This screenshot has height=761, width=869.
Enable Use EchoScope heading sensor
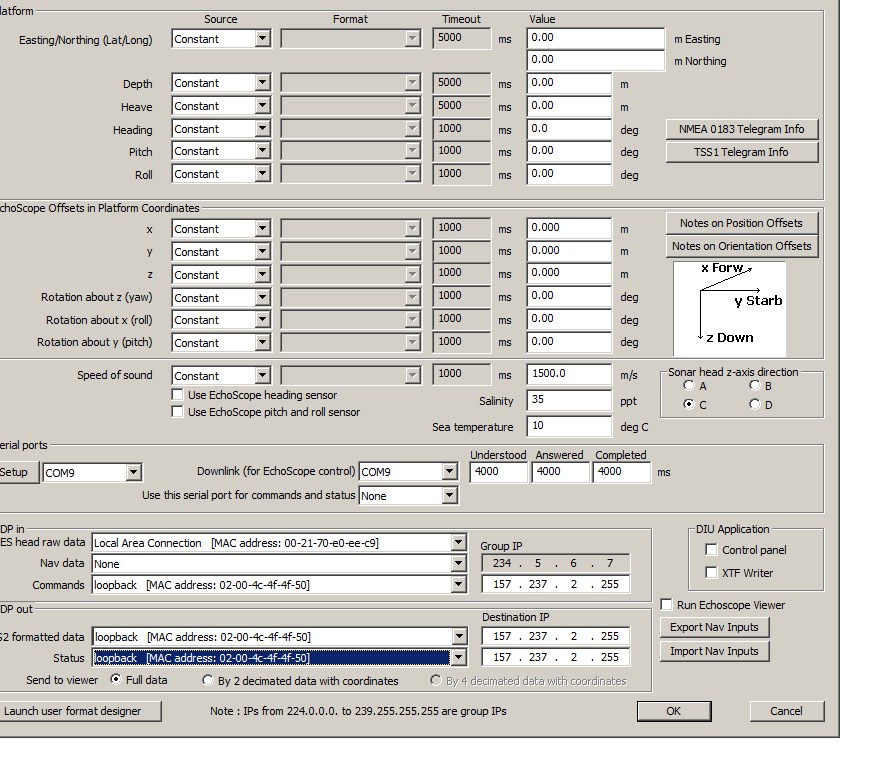point(178,395)
